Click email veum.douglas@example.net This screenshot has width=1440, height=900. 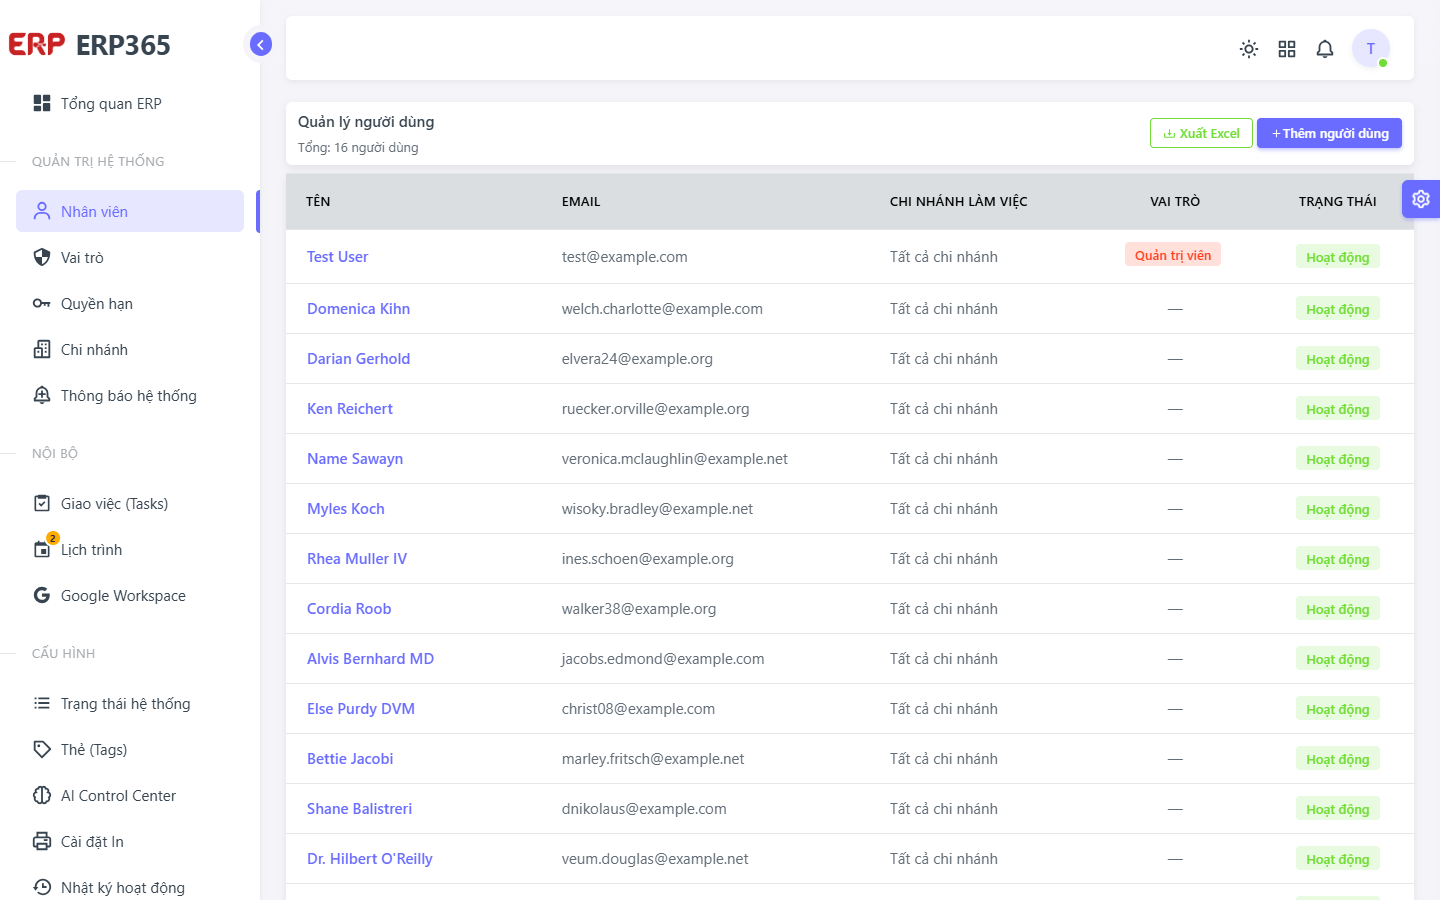pos(655,859)
